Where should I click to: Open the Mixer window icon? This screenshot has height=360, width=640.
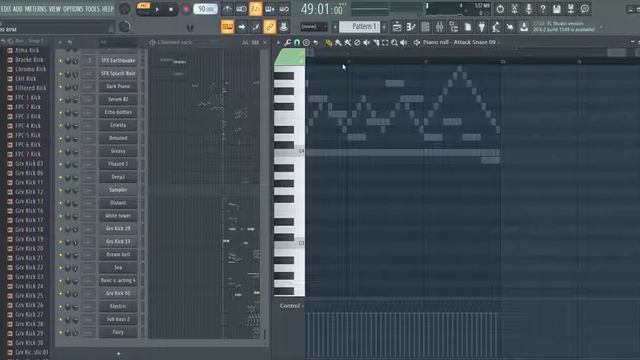tap(439, 27)
